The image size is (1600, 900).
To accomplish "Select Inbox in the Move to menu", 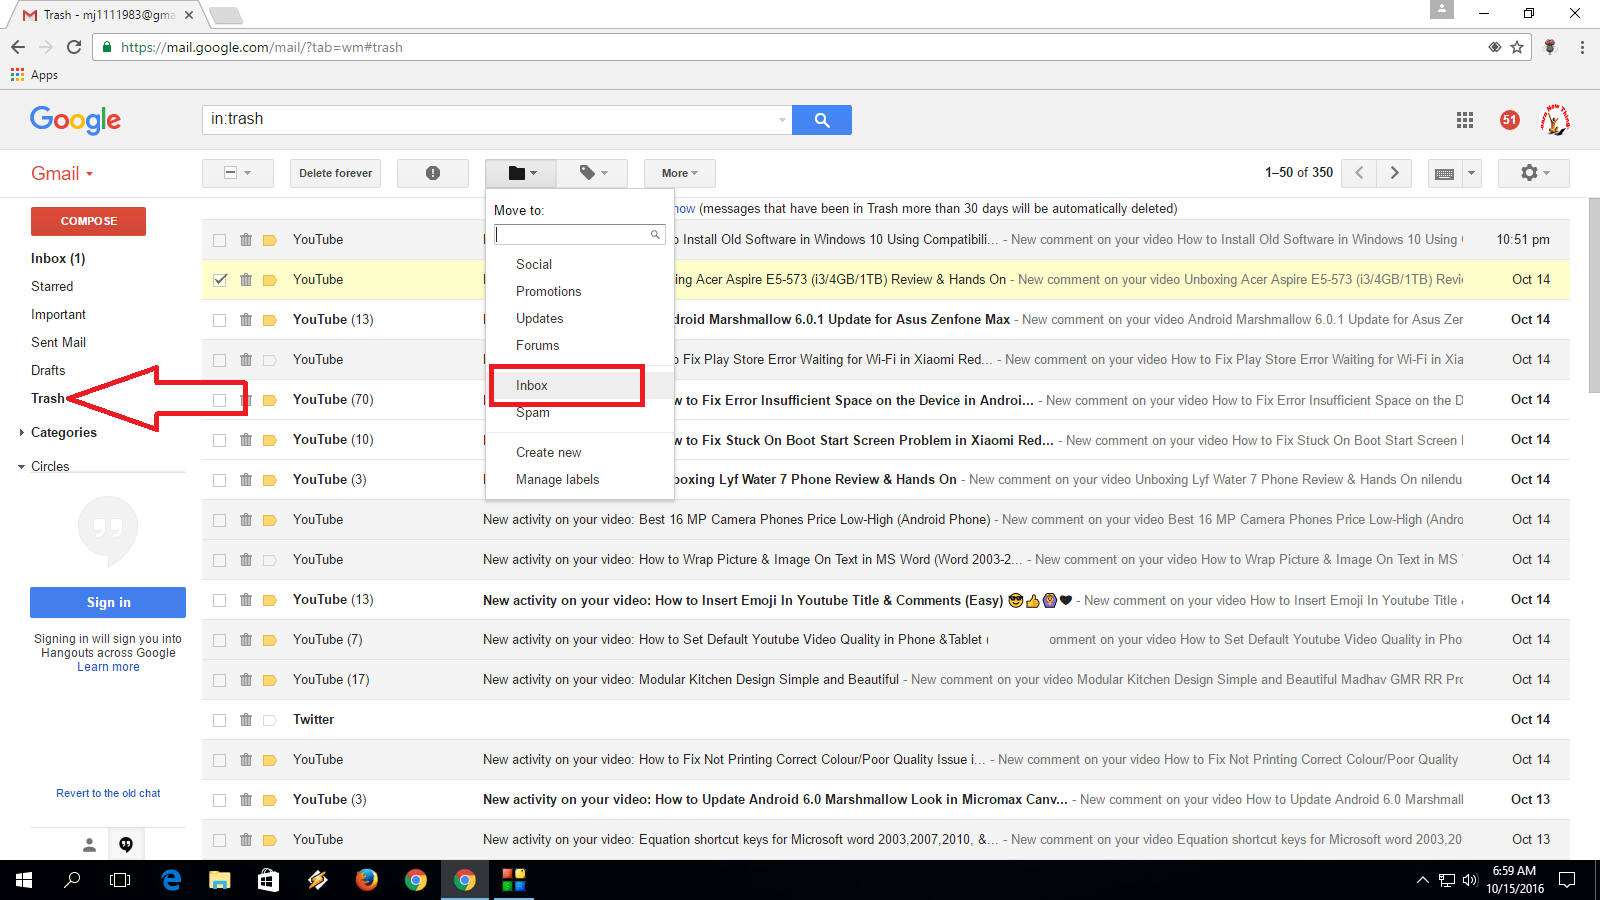I will pos(531,385).
